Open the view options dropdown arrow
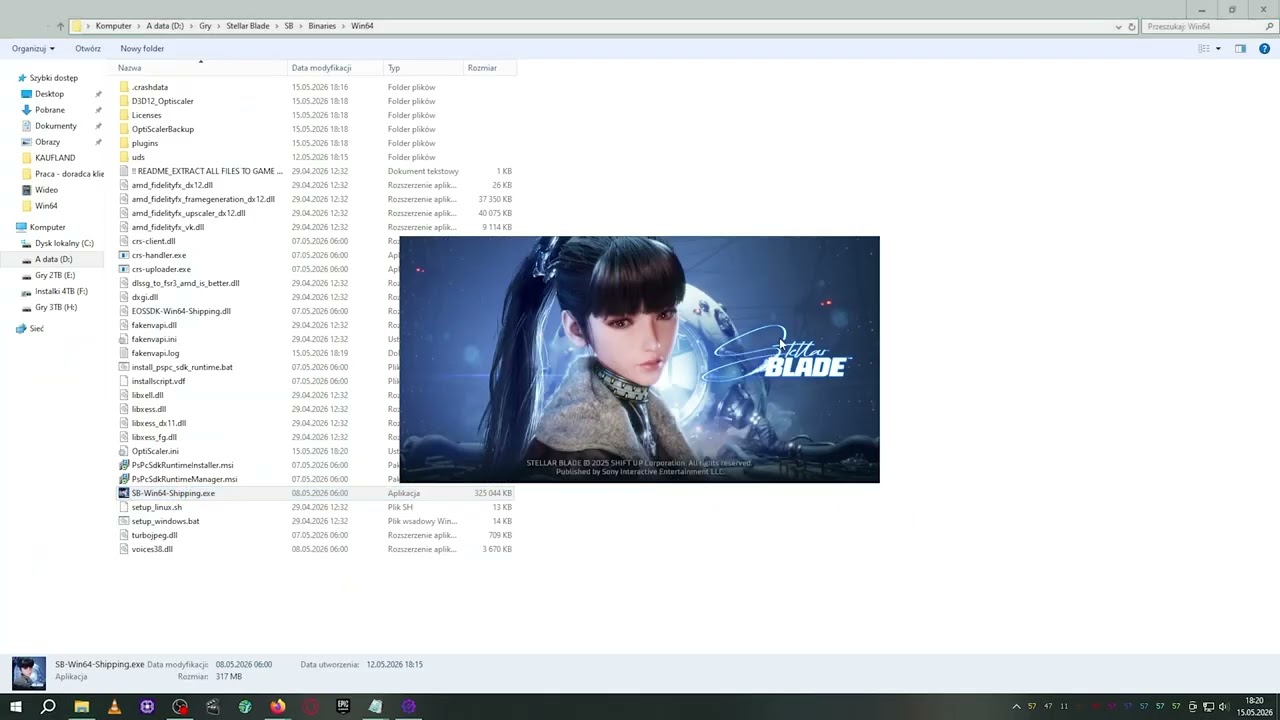1280x720 pixels. point(1218,48)
